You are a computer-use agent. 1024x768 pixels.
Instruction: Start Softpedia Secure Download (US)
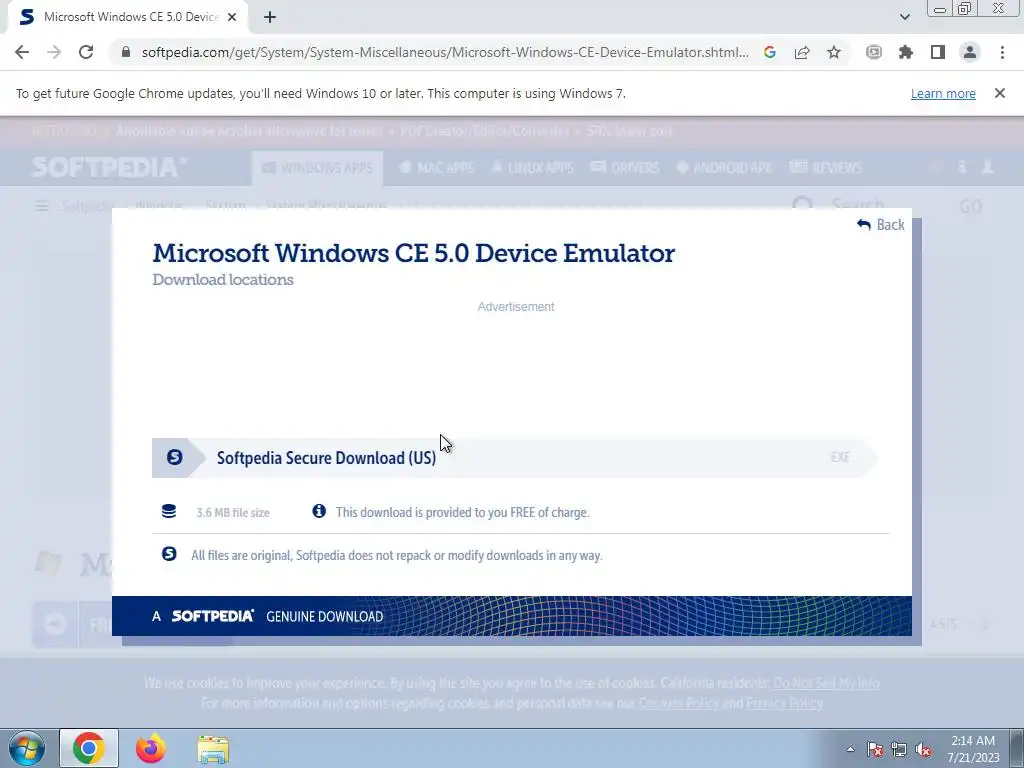[516, 458]
